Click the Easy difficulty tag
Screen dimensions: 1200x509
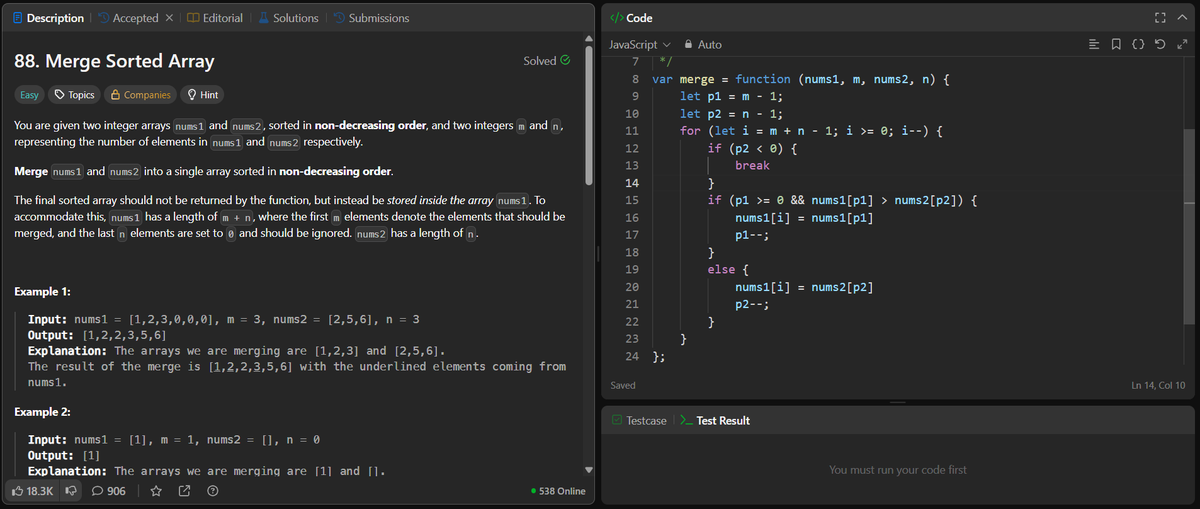coord(30,95)
